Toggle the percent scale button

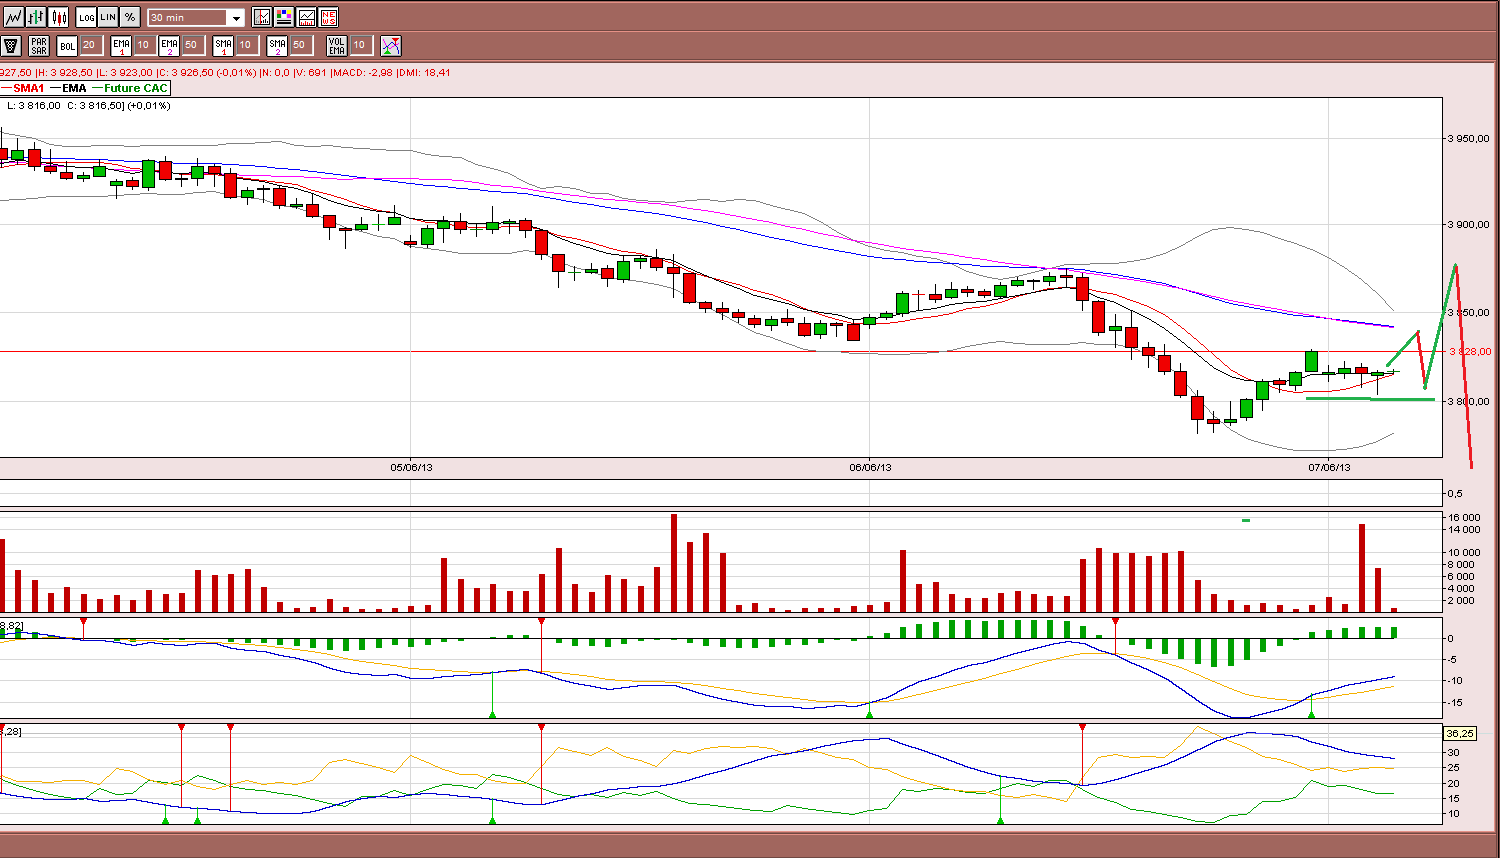pyautogui.click(x=130, y=17)
